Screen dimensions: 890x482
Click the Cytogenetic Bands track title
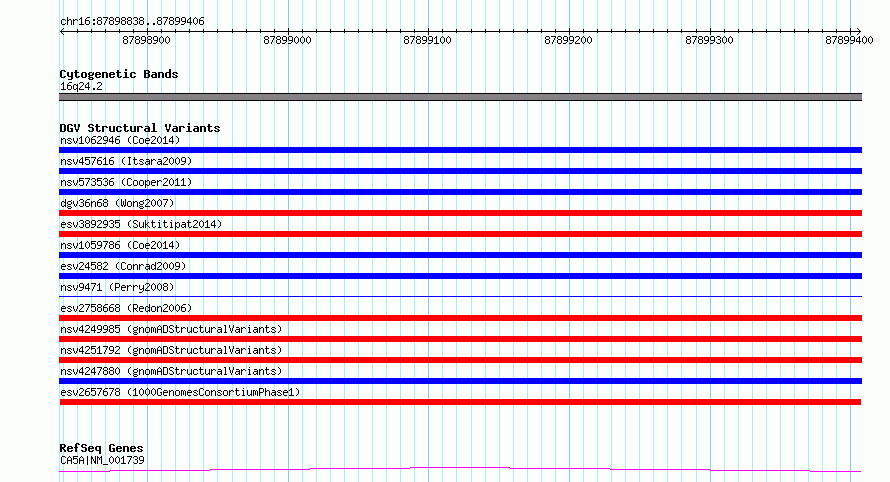click(119, 74)
